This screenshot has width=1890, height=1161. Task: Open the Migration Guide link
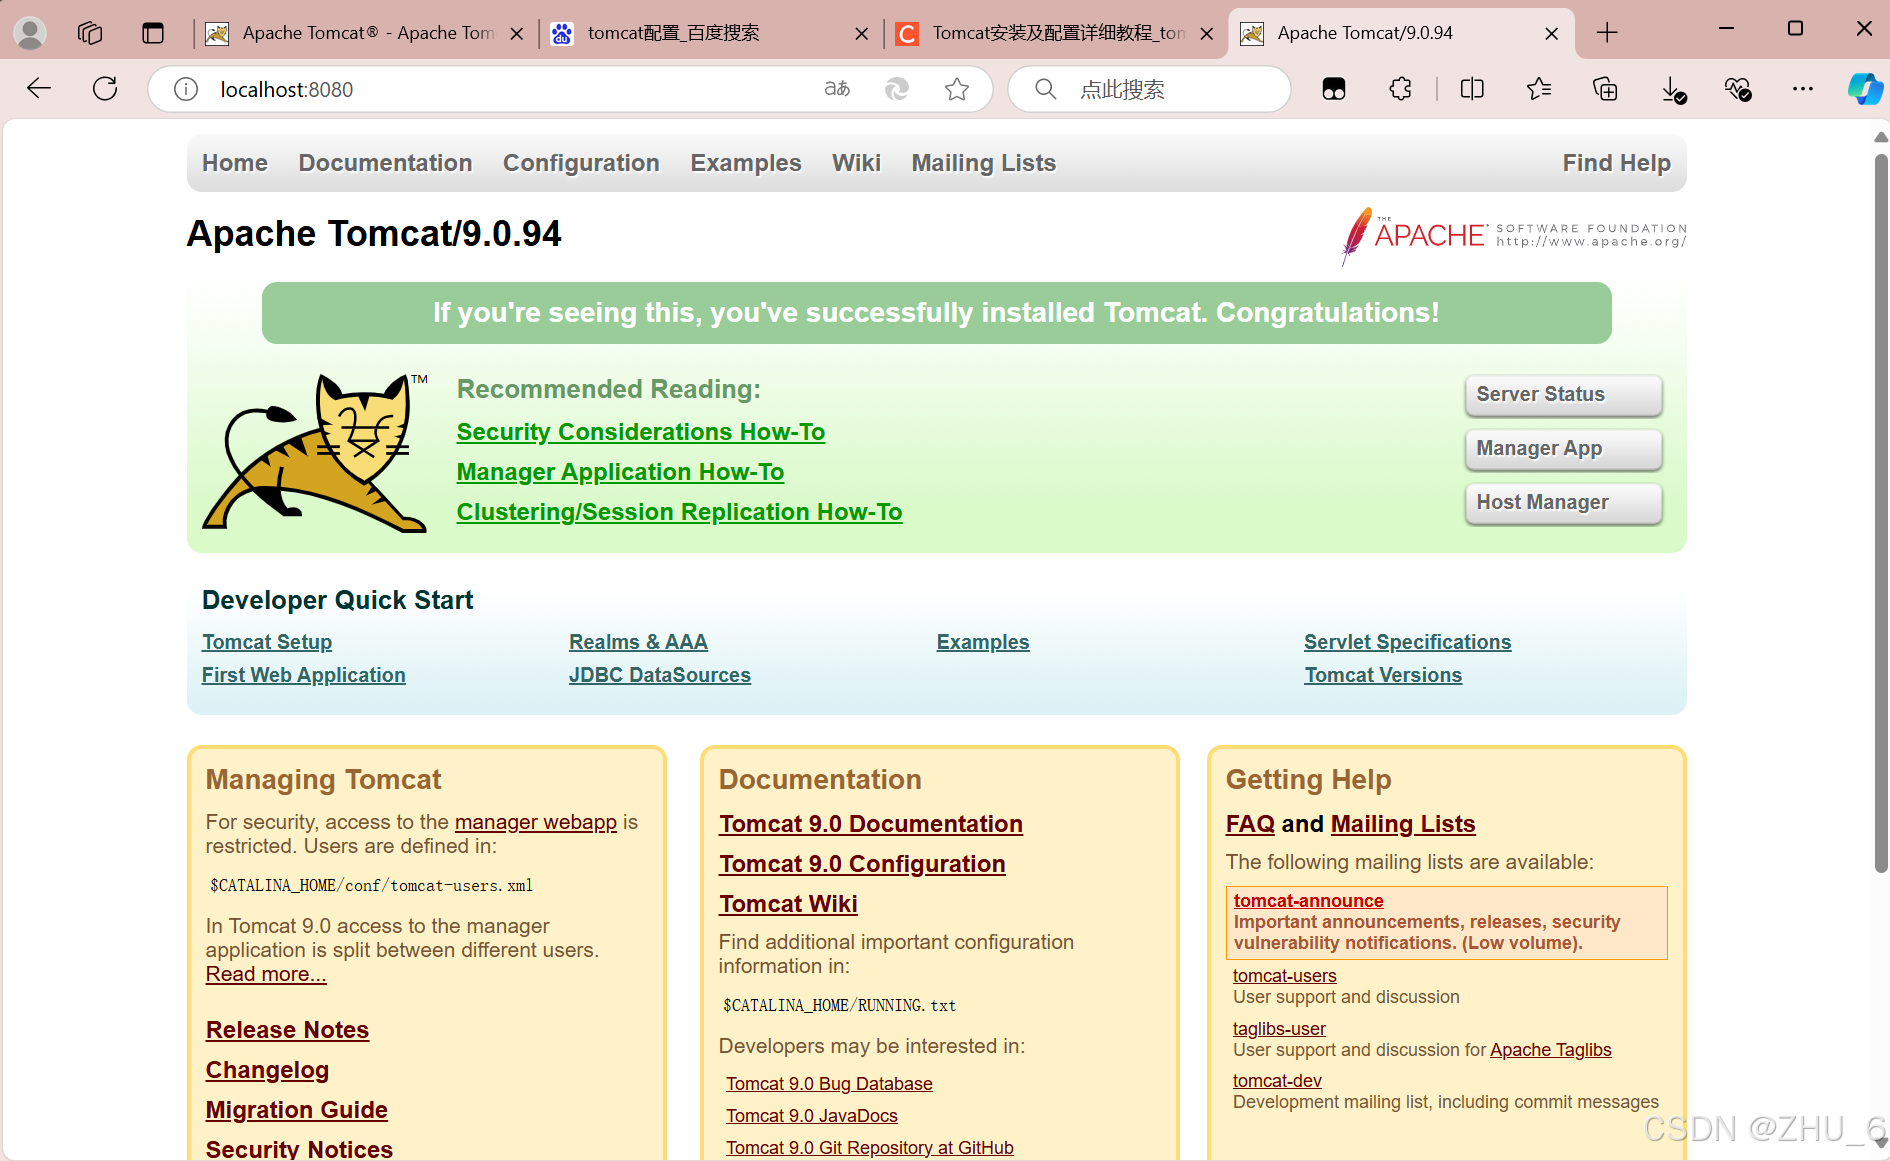297,1110
